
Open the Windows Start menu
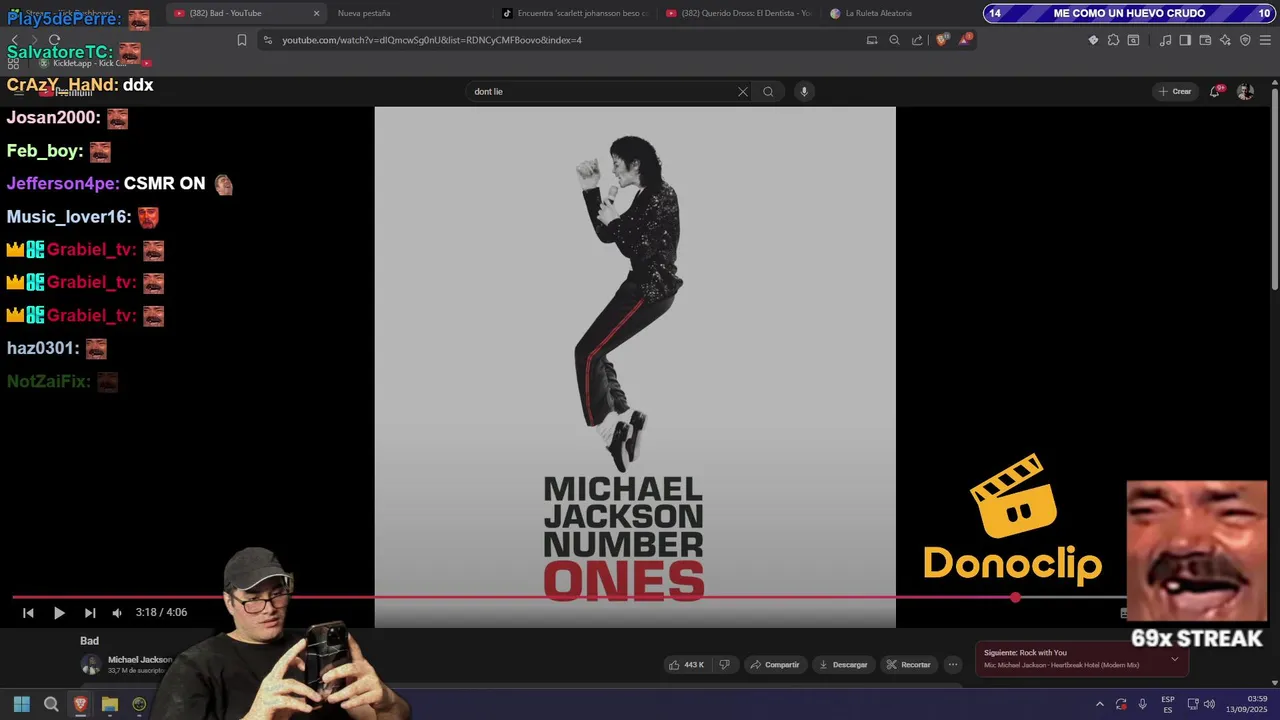tap(22, 704)
